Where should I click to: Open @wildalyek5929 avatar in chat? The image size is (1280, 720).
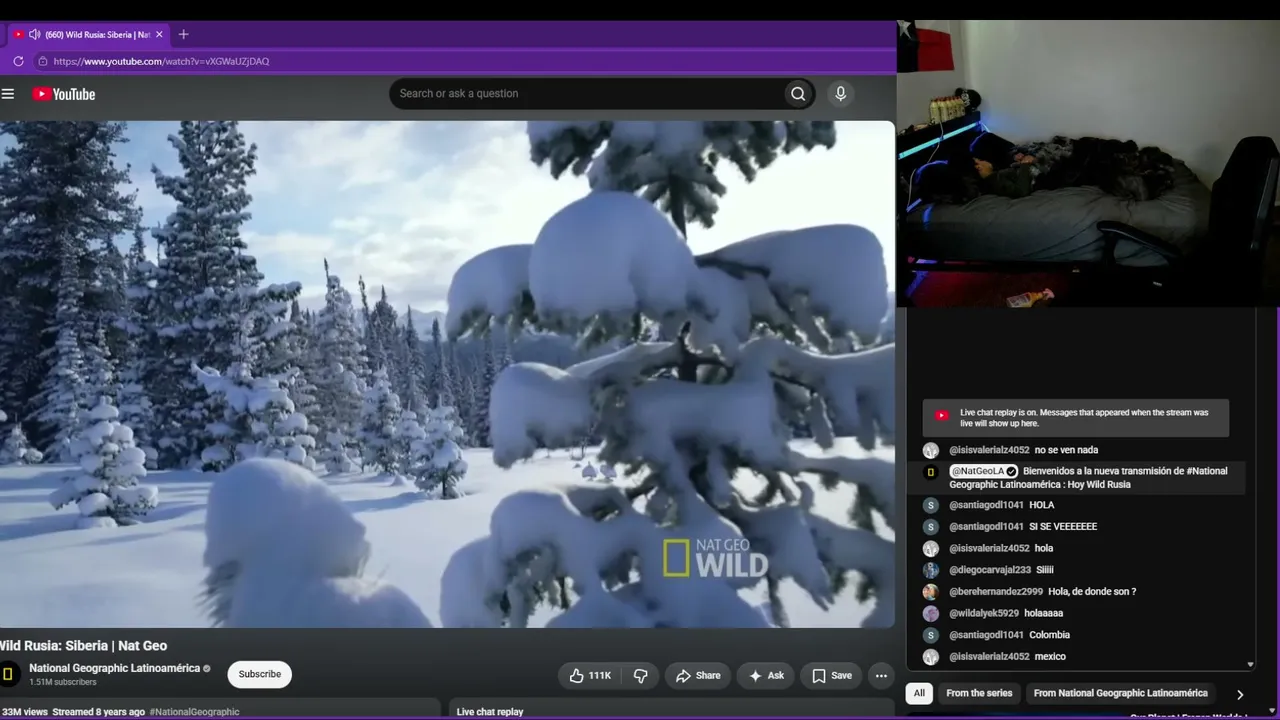pos(931,613)
